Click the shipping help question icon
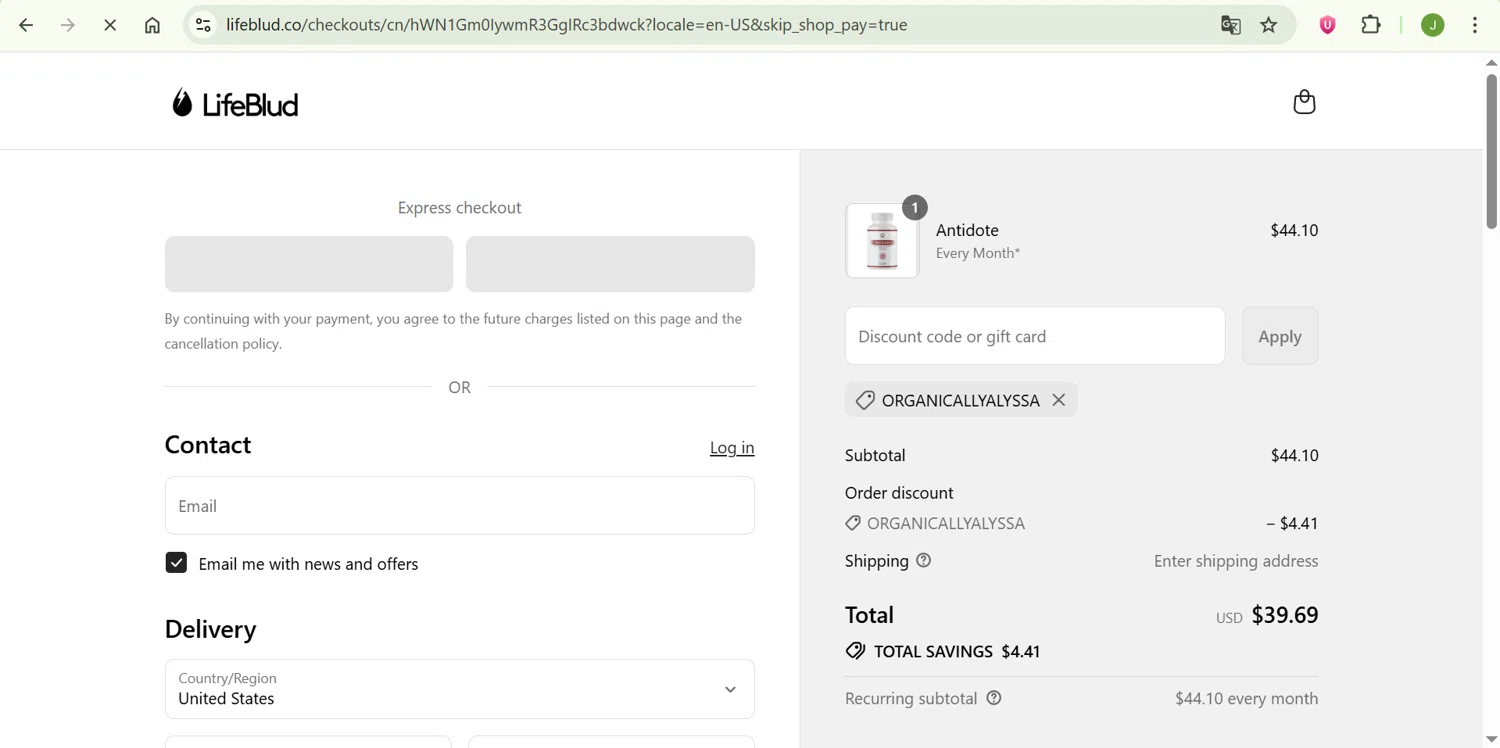 (x=924, y=560)
